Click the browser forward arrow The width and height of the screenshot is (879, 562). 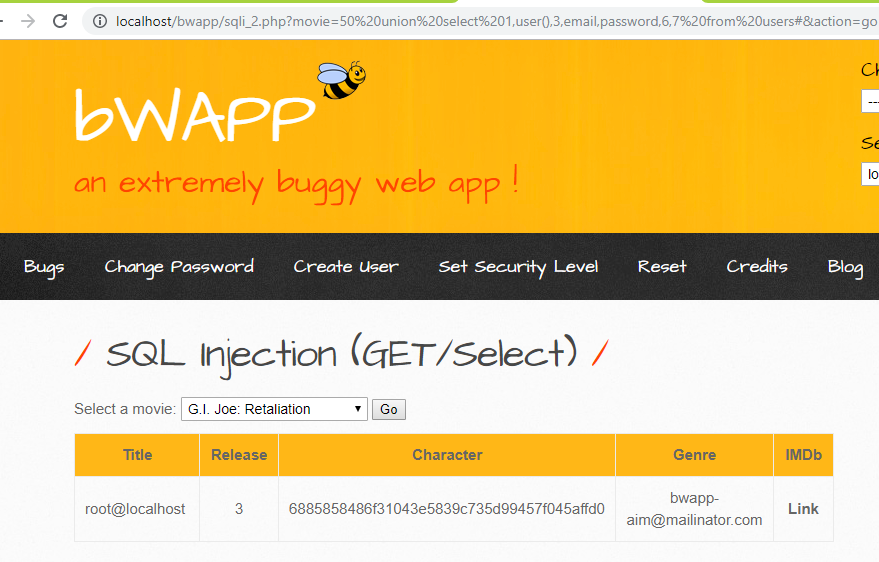[28, 21]
